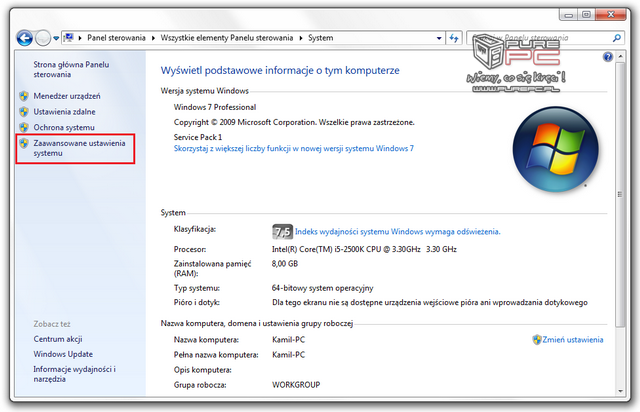Viewport: 640px width, 412px height.
Task: Click 'Zmień ustawienia' link
Action: coord(573,340)
